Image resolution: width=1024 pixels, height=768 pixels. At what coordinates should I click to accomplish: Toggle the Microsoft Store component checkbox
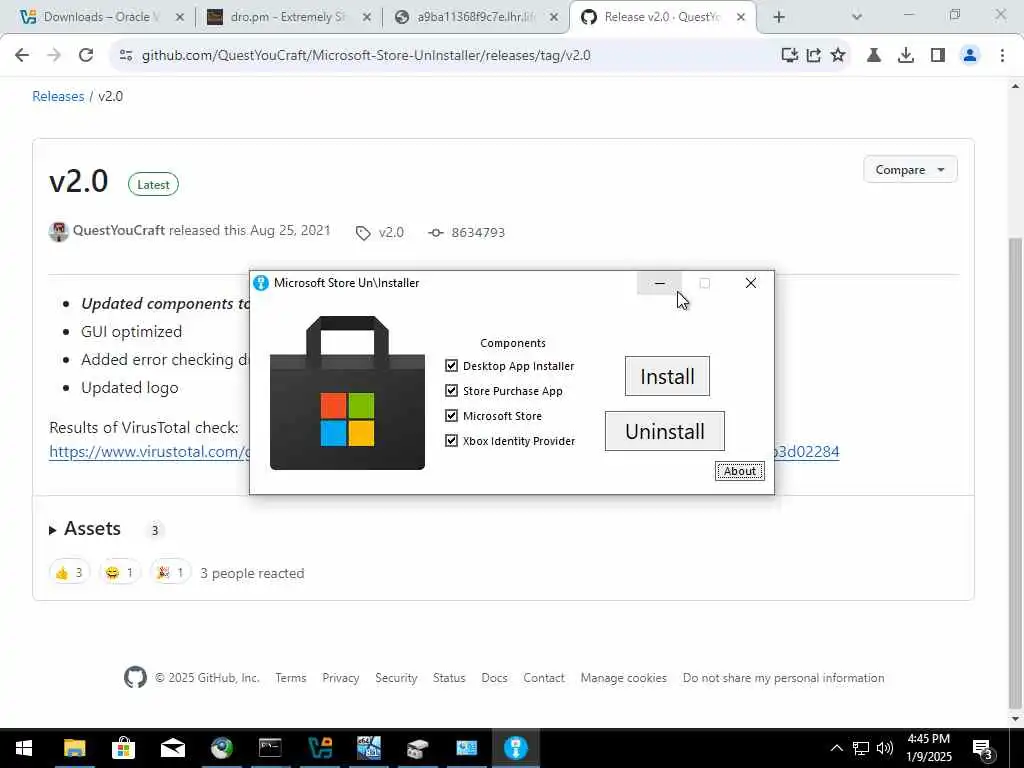(x=451, y=415)
